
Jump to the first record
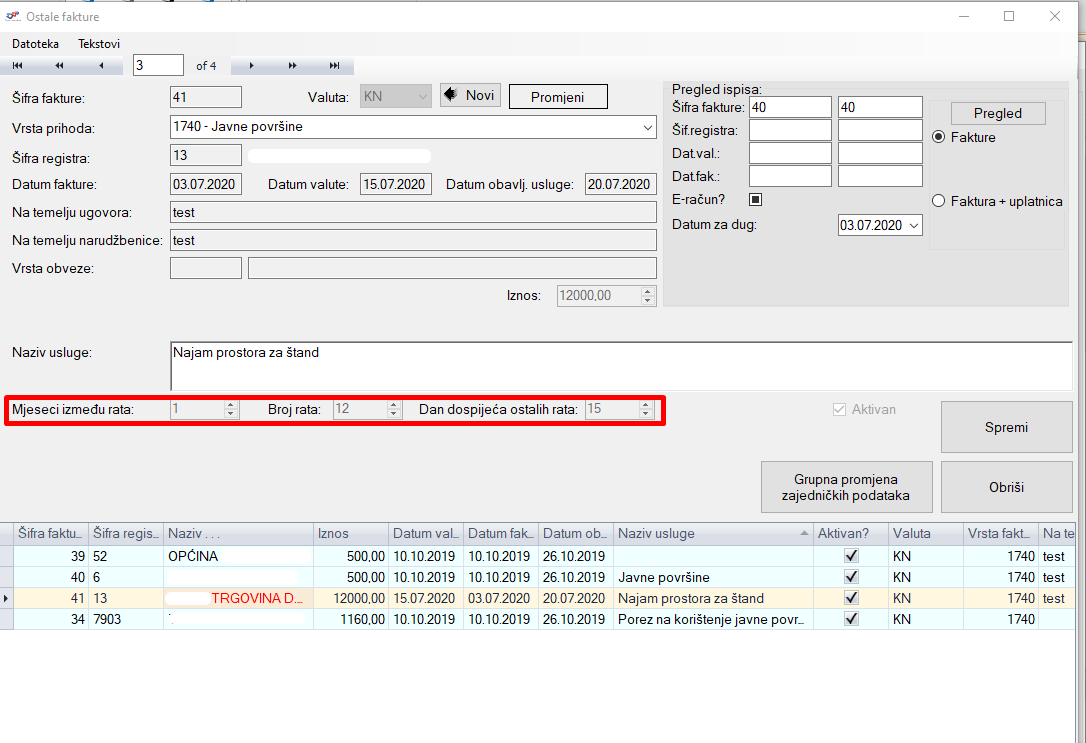click(18, 66)
